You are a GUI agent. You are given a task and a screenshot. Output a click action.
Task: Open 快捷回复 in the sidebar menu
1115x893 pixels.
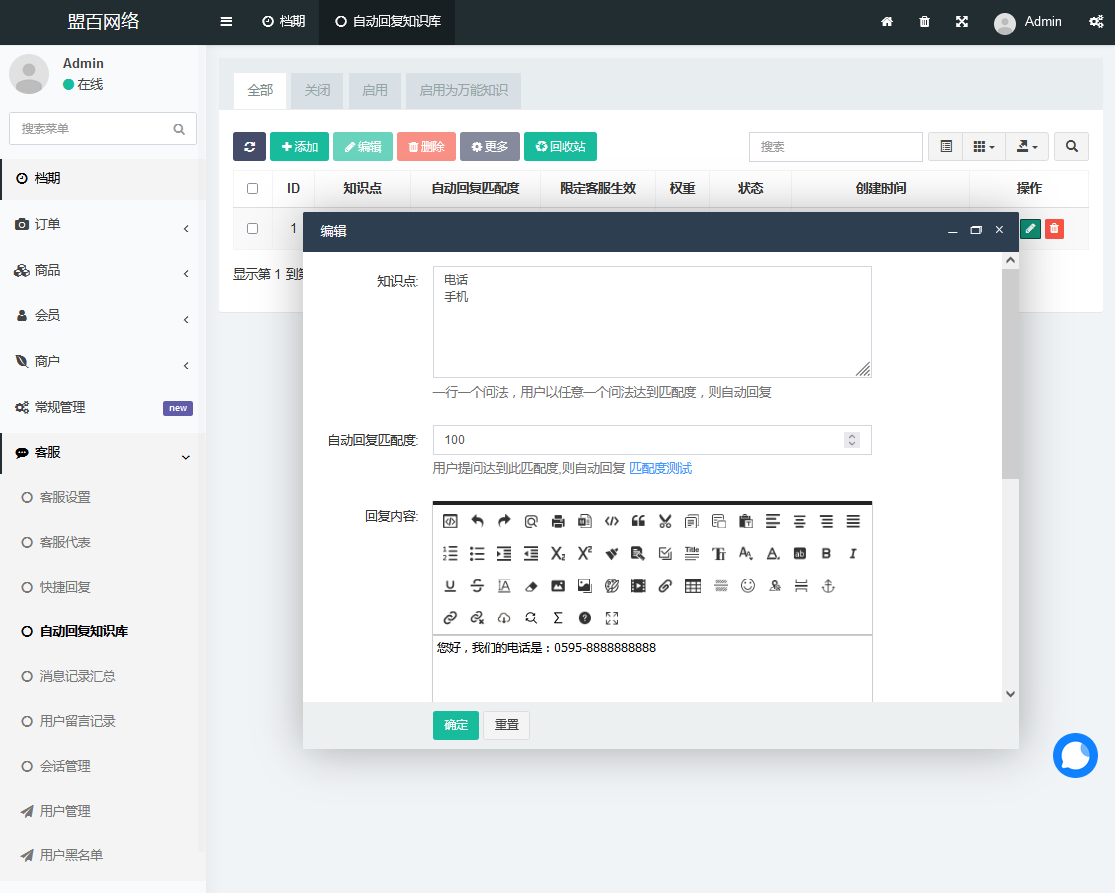click(65, 587)
